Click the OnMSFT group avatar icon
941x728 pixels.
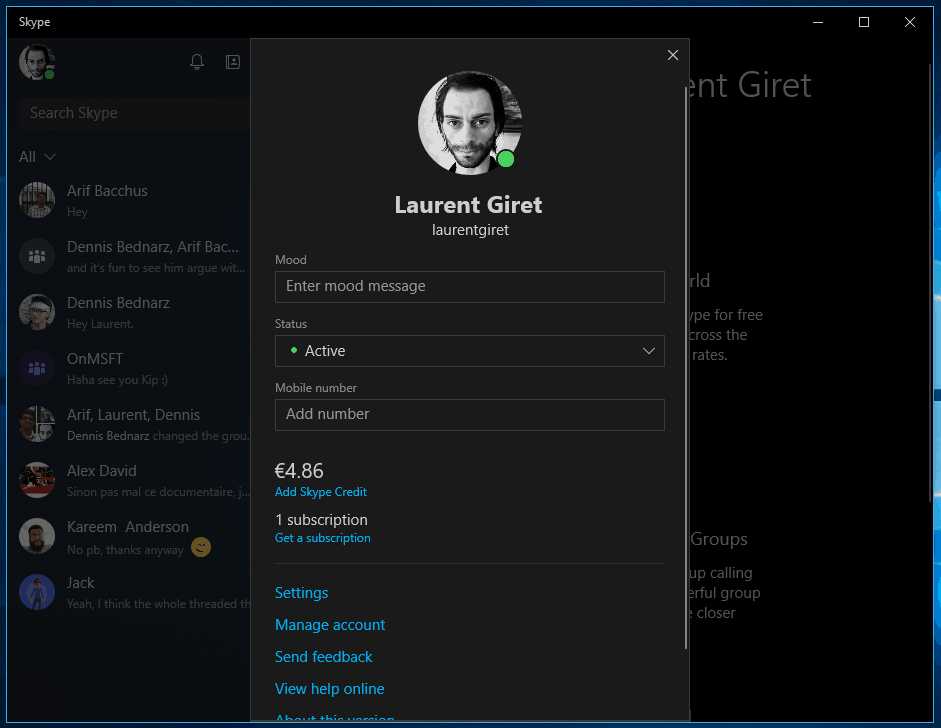(x=37, y=368)
